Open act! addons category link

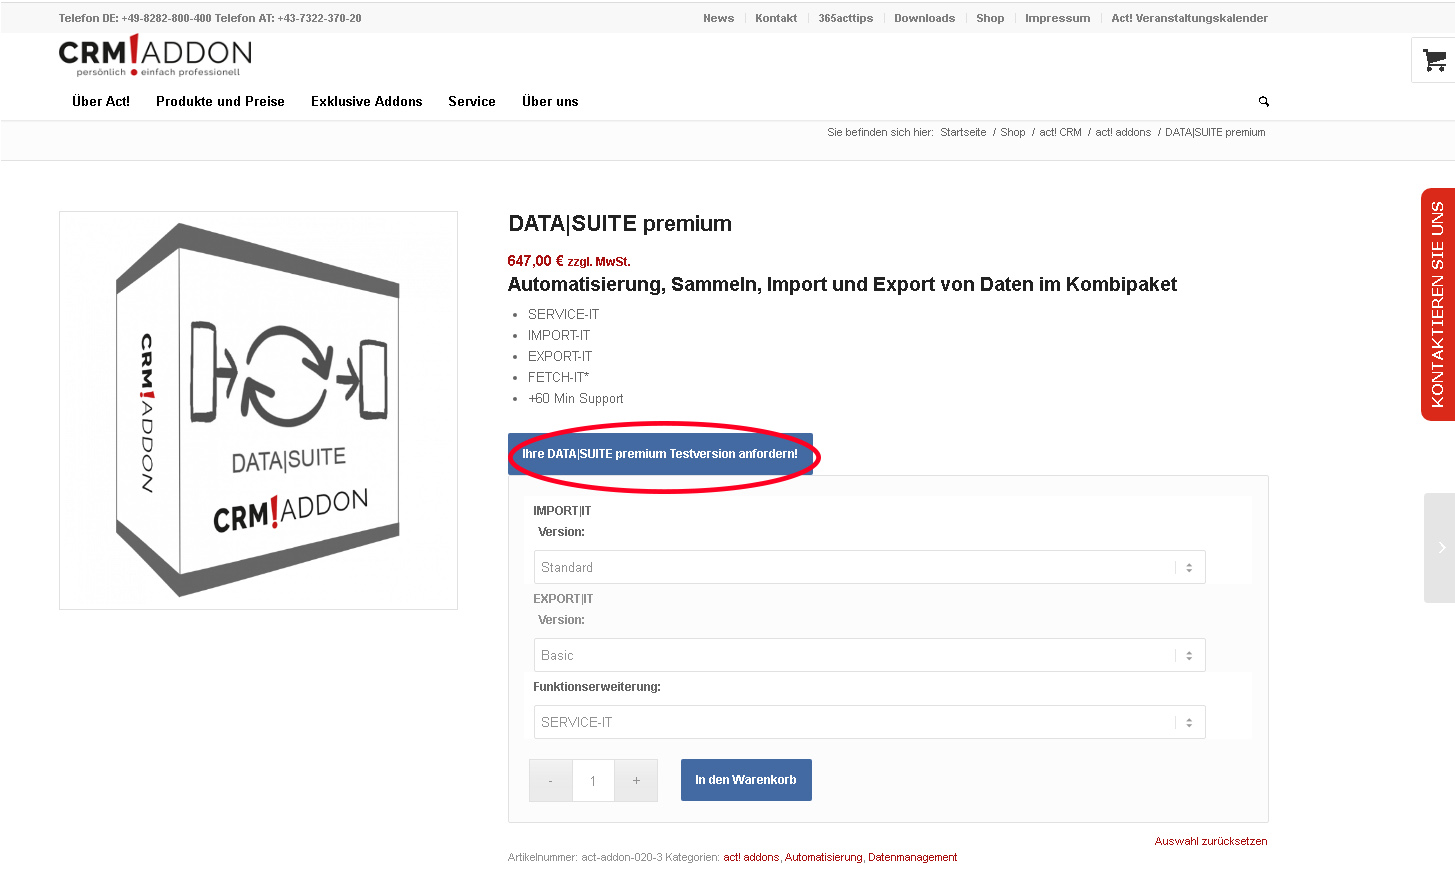pos(751,857)
